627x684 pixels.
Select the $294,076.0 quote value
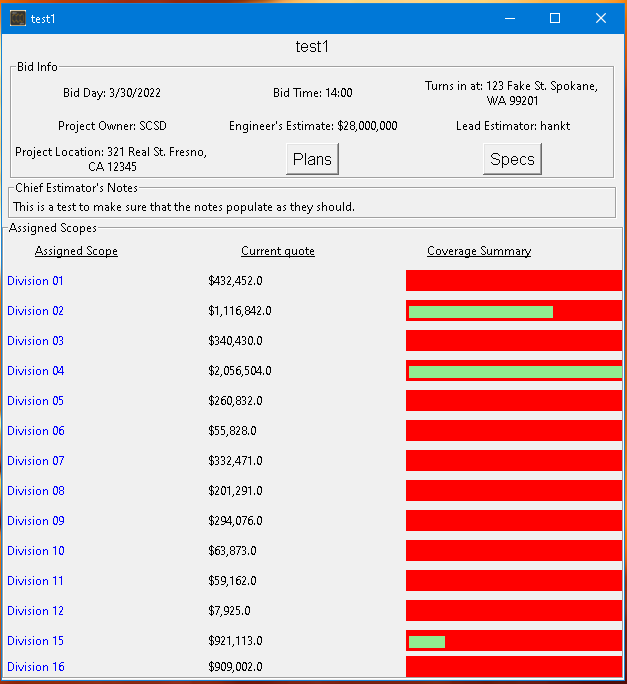pos(236,521)
